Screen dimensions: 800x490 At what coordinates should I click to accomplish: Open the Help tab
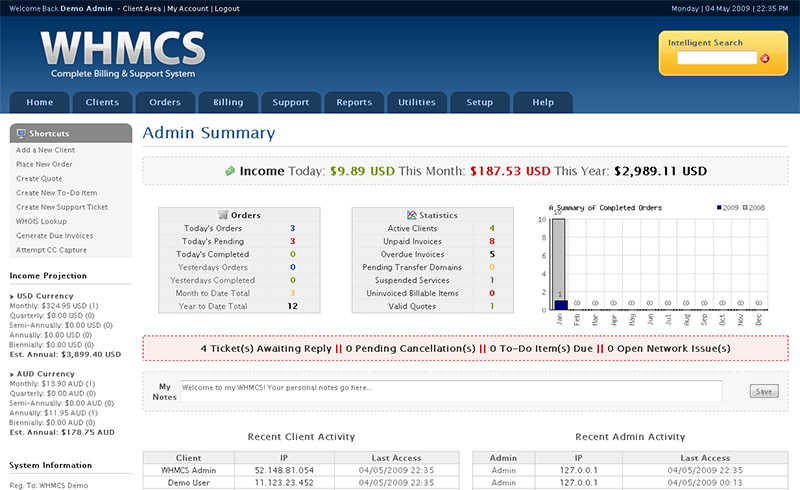pos(543,102)
